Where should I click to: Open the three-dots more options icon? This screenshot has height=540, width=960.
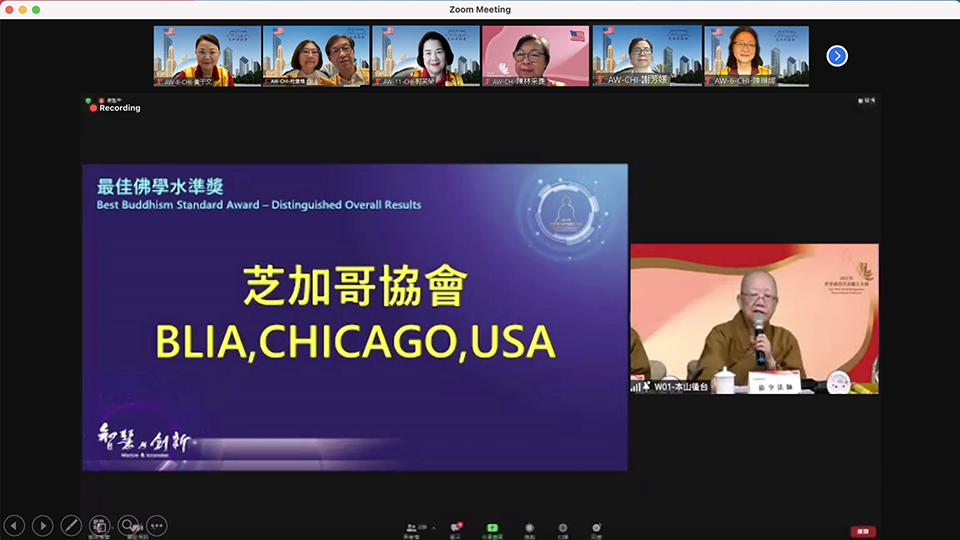(x=156, y=525)
